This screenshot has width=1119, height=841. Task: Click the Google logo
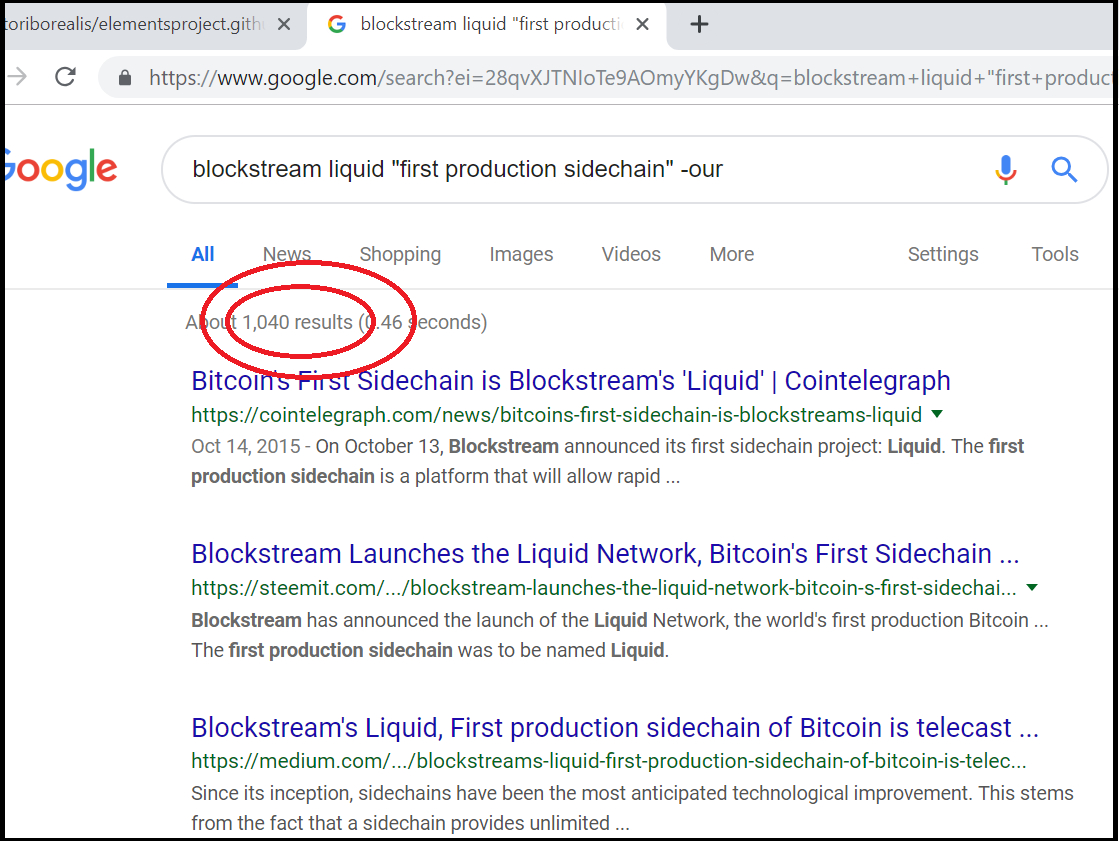(60, 169)
